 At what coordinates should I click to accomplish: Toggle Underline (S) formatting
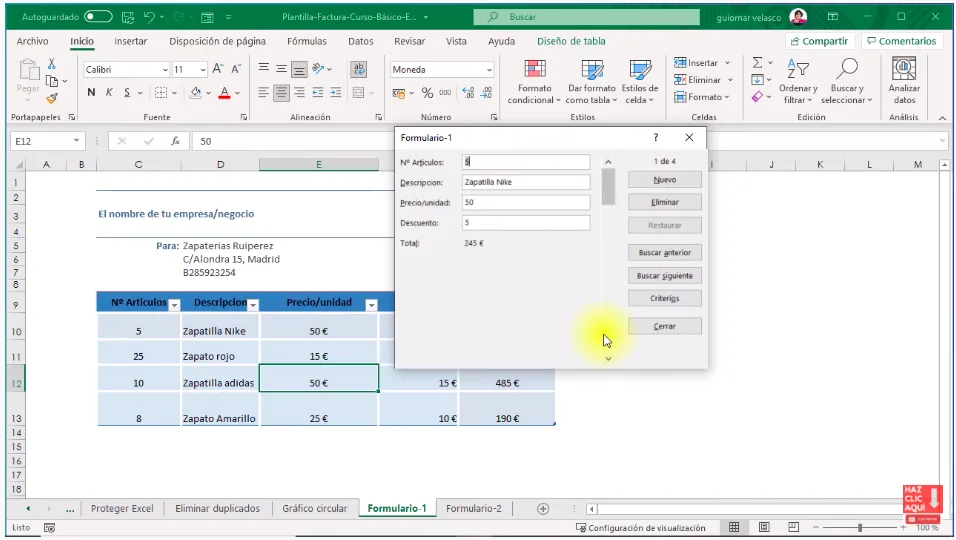point(127,93)
